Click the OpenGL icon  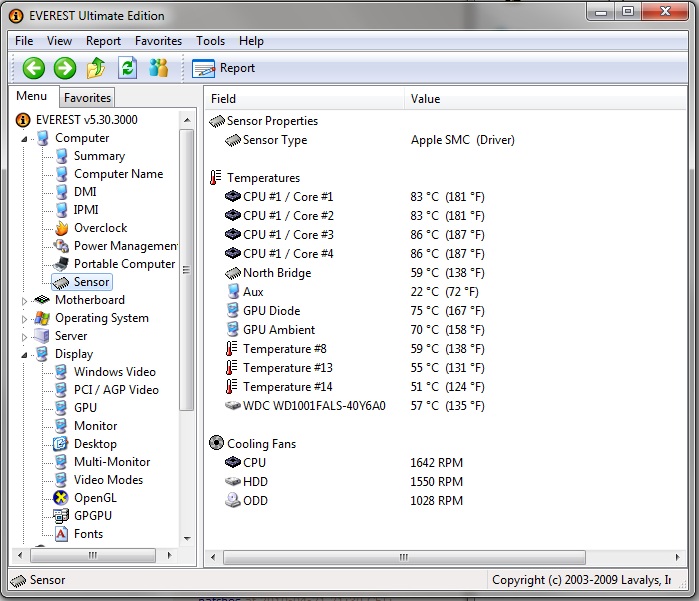pos(61,498)
